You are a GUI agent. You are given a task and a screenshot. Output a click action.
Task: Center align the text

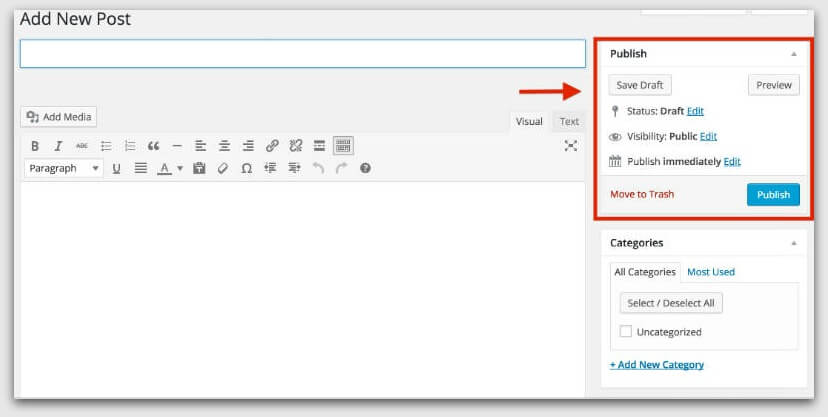(x=224, y=146)
